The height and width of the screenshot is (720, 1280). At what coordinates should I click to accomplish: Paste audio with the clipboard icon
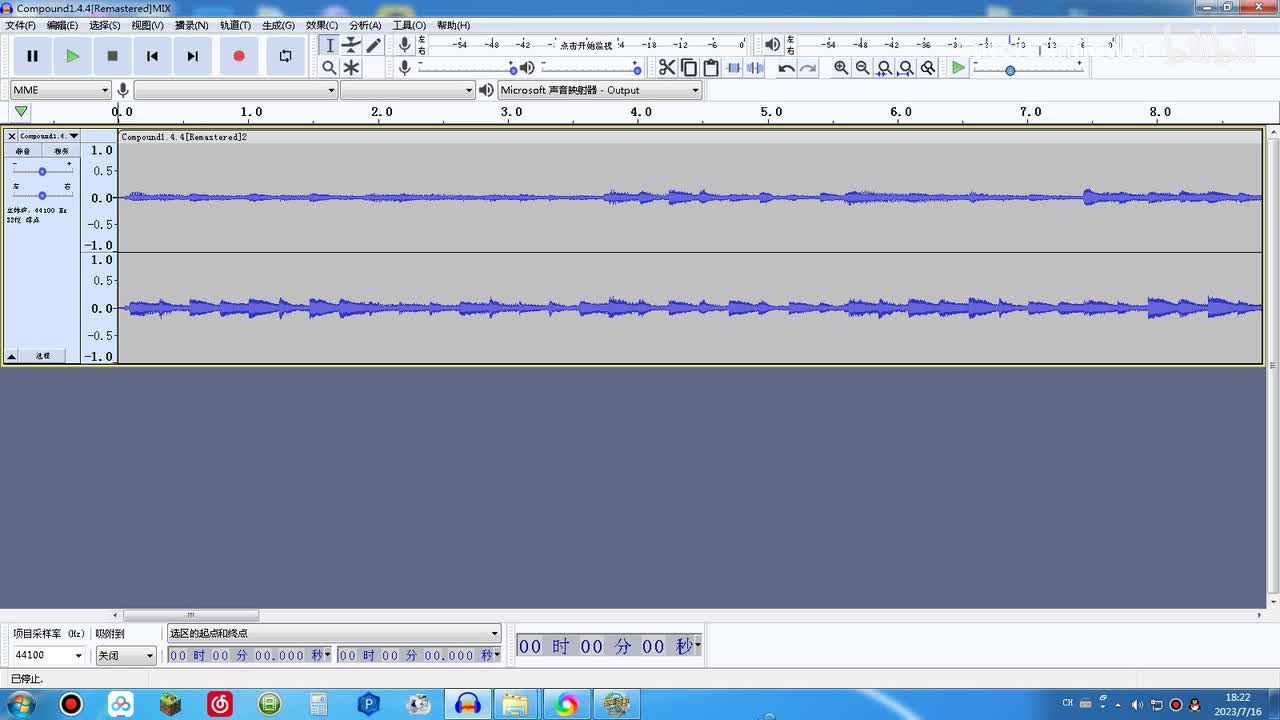(711, 67)
